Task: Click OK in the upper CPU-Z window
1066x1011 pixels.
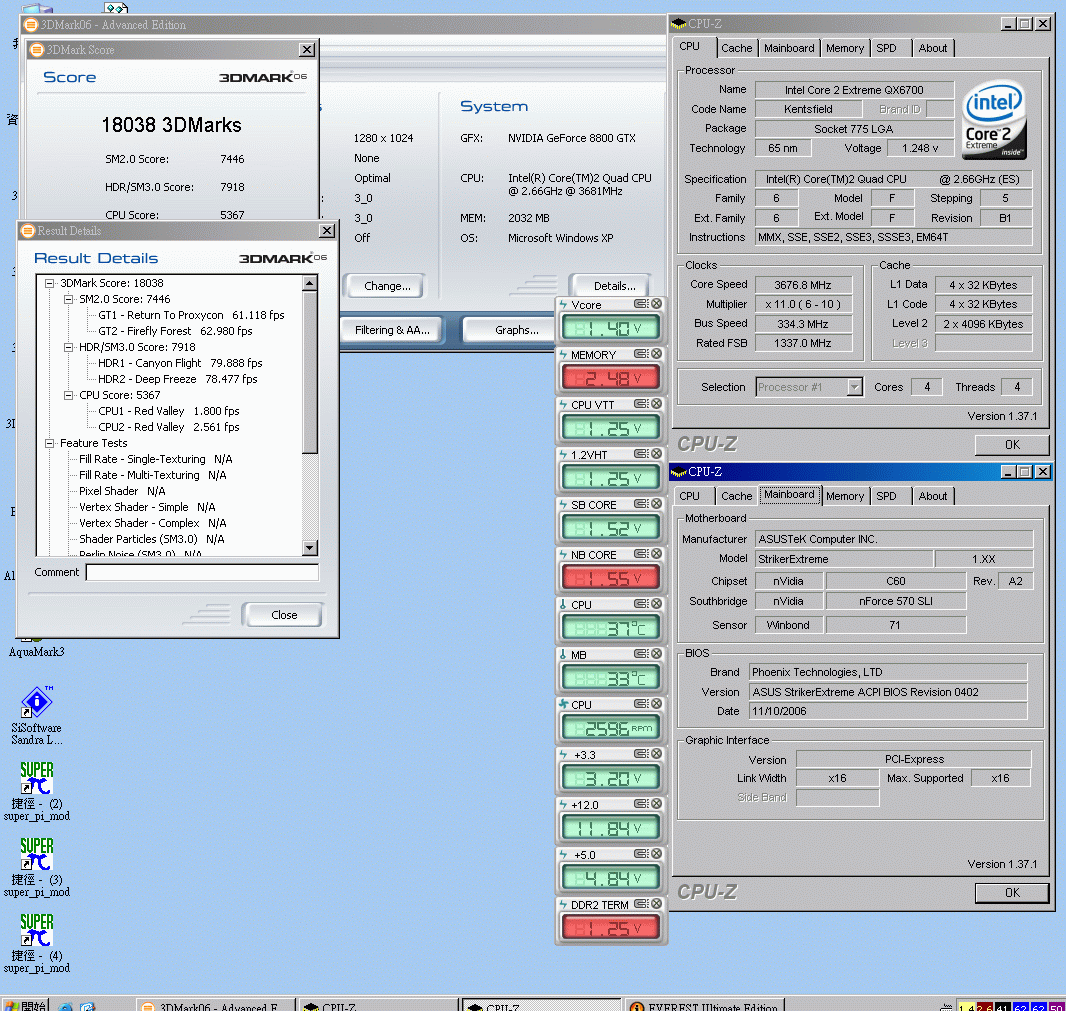Action: coord(1012,445)
